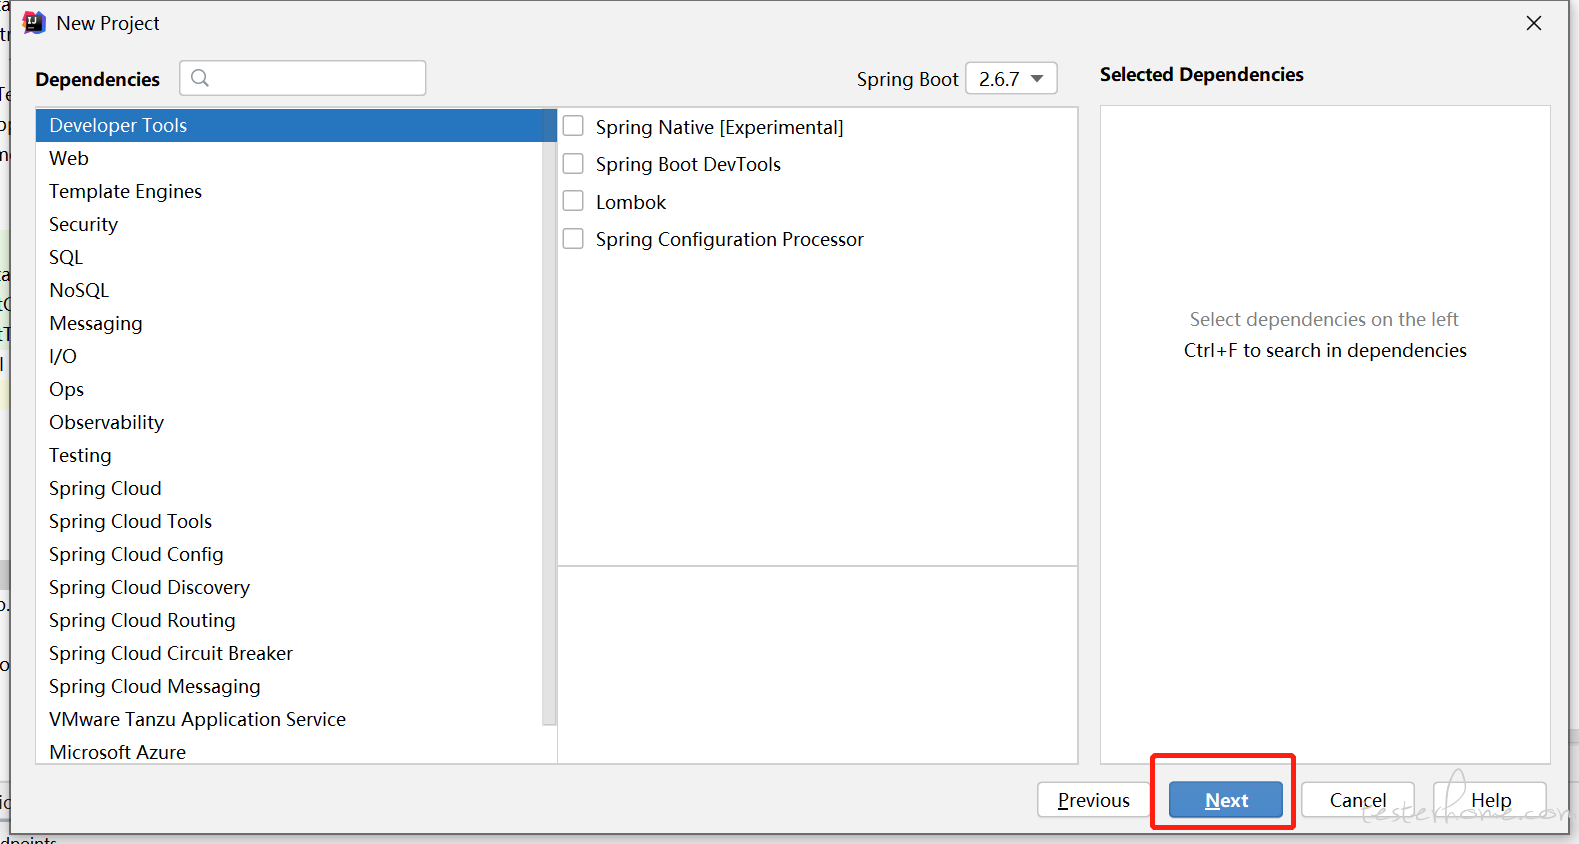Select the Spring Cloud Messaging category
Screen dimensions: 1579x844
point(289,686)
